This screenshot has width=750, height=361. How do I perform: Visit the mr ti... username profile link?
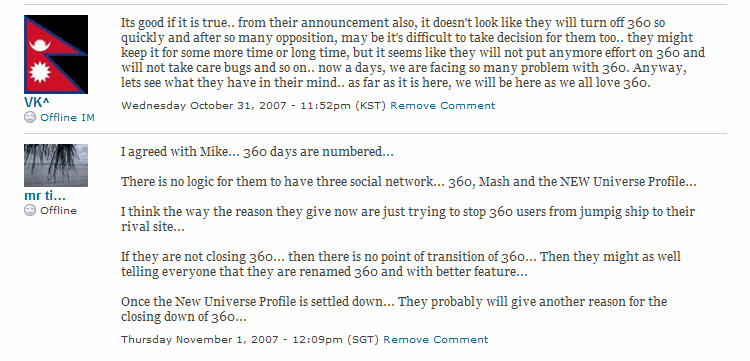point(45,195)
